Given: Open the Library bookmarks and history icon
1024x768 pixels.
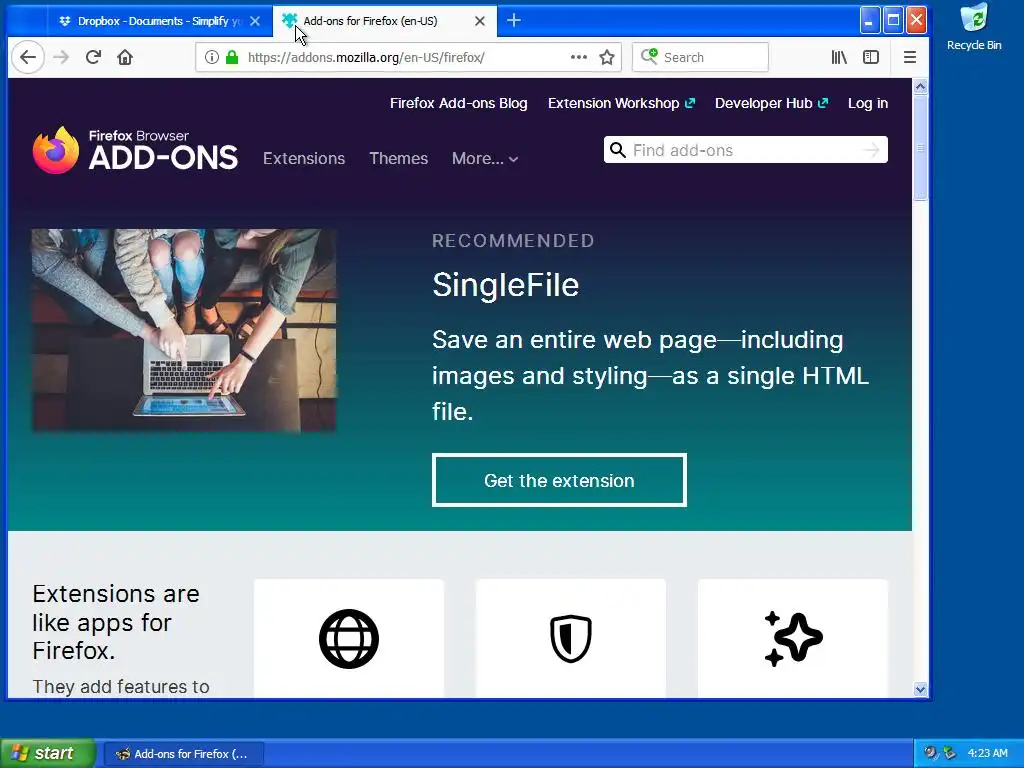Looking at the screenshot, I should [839, 57].
